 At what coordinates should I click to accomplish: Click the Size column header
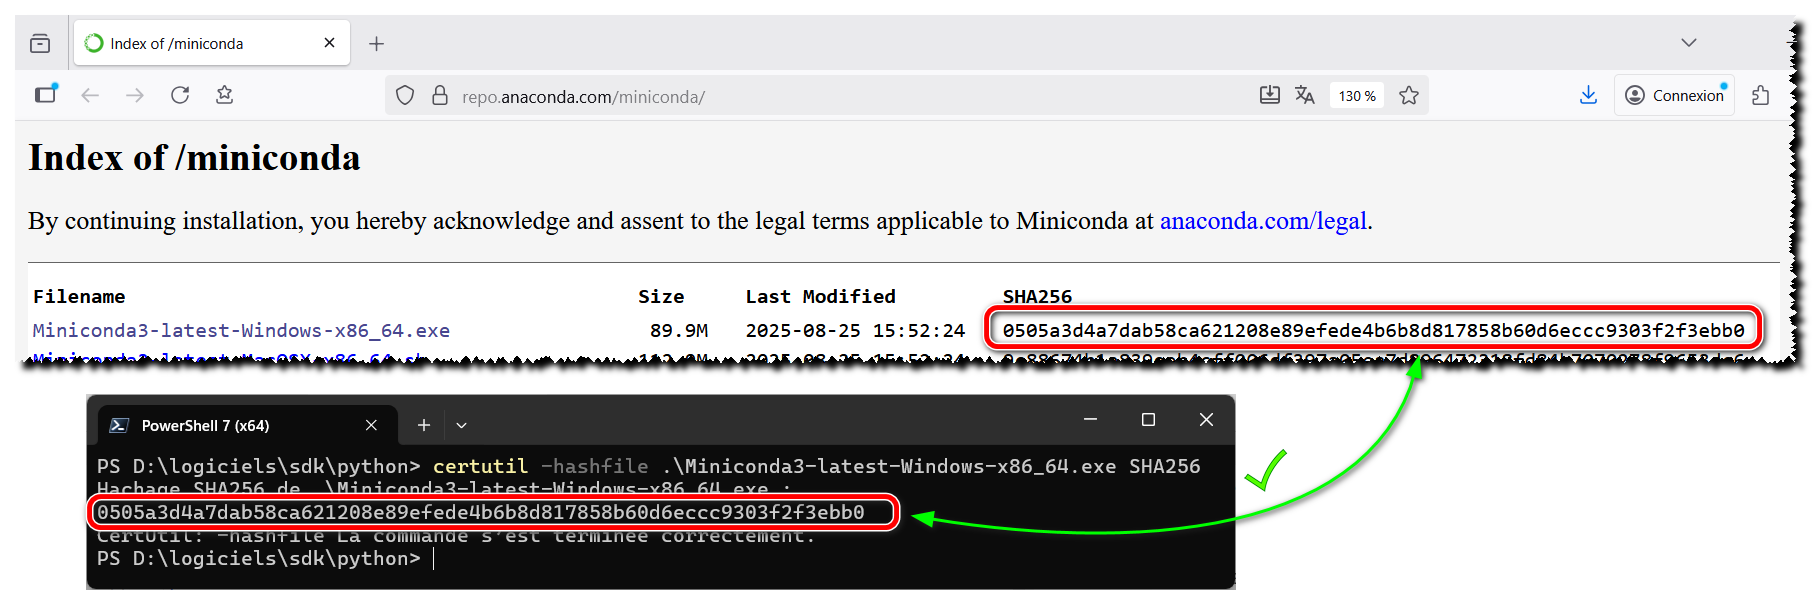(661, 296)
